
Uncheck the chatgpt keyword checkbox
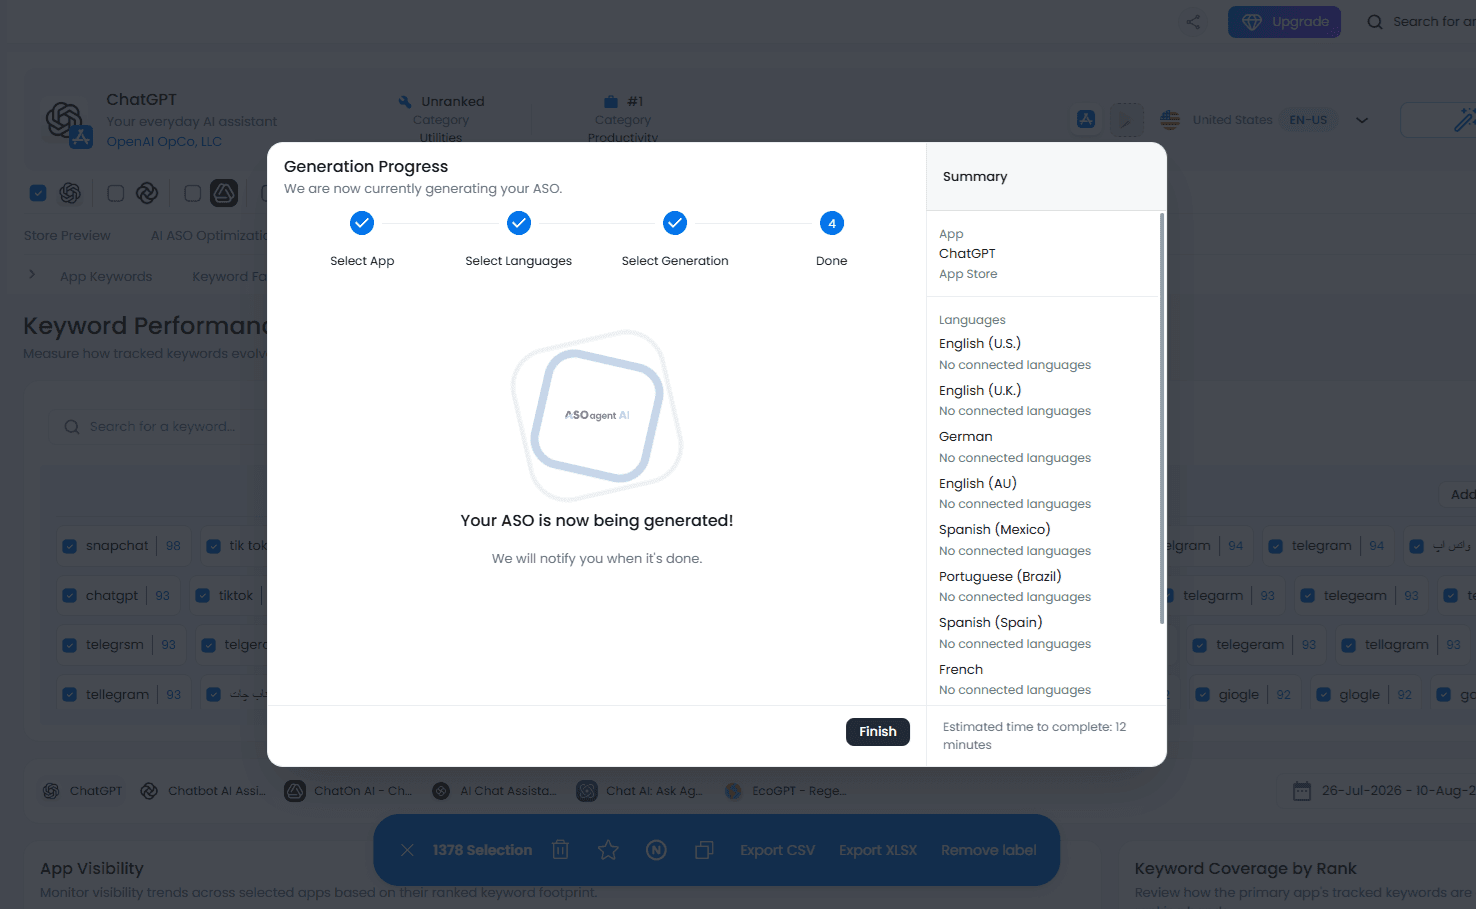point(70,596)
